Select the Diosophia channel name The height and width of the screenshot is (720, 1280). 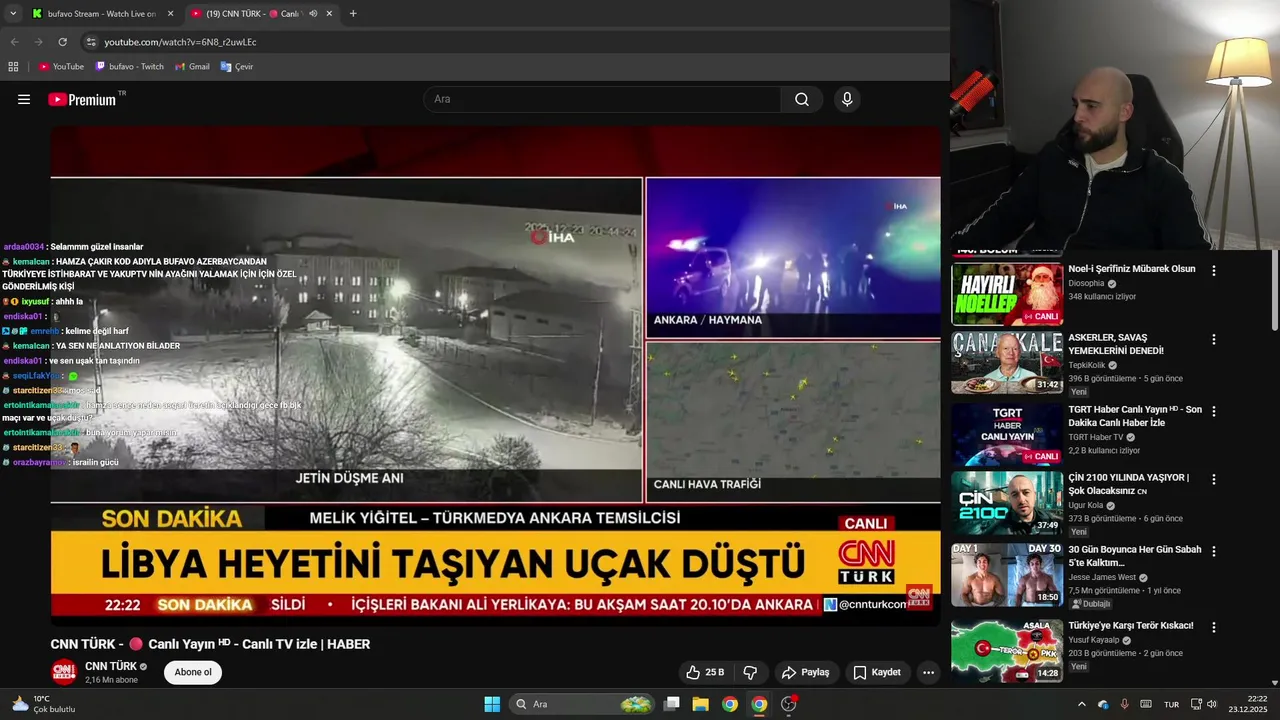[1086, 283]
